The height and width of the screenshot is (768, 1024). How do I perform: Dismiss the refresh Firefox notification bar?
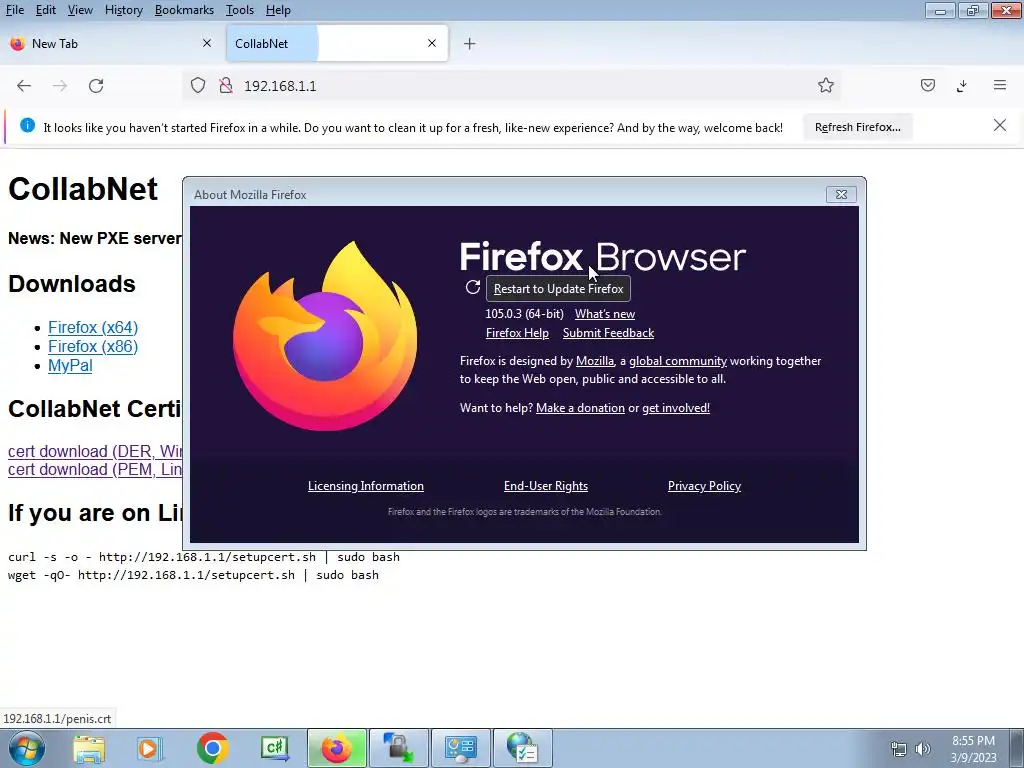coord(999,125)
